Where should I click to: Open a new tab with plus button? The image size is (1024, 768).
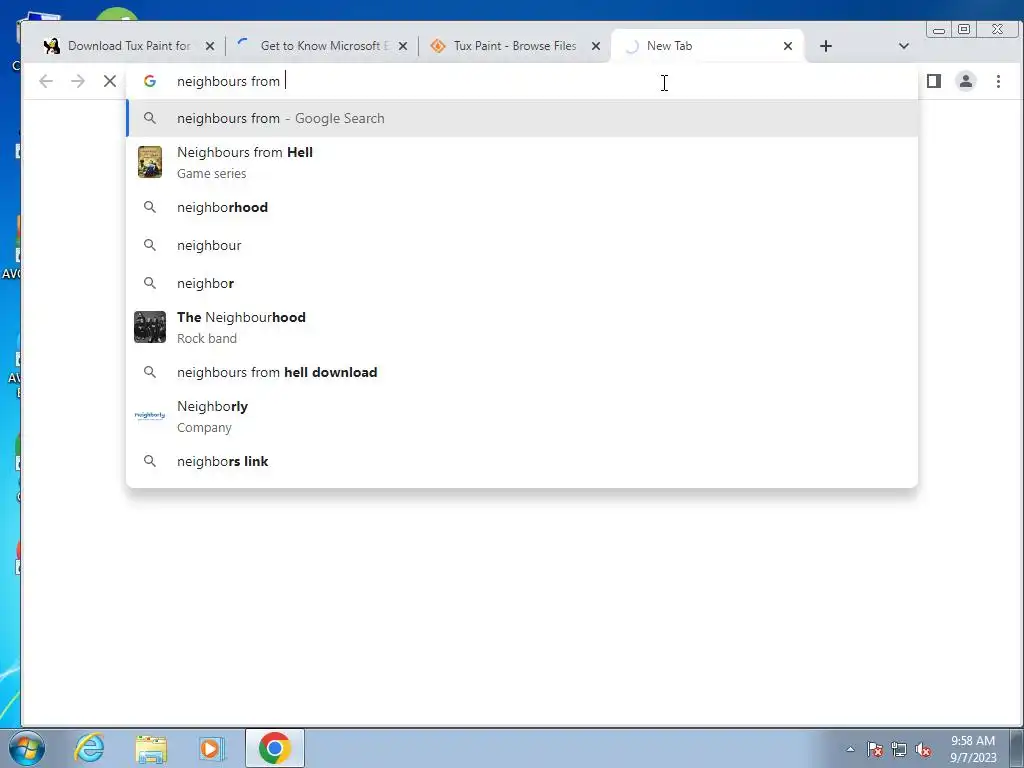[x=825, y=46]
